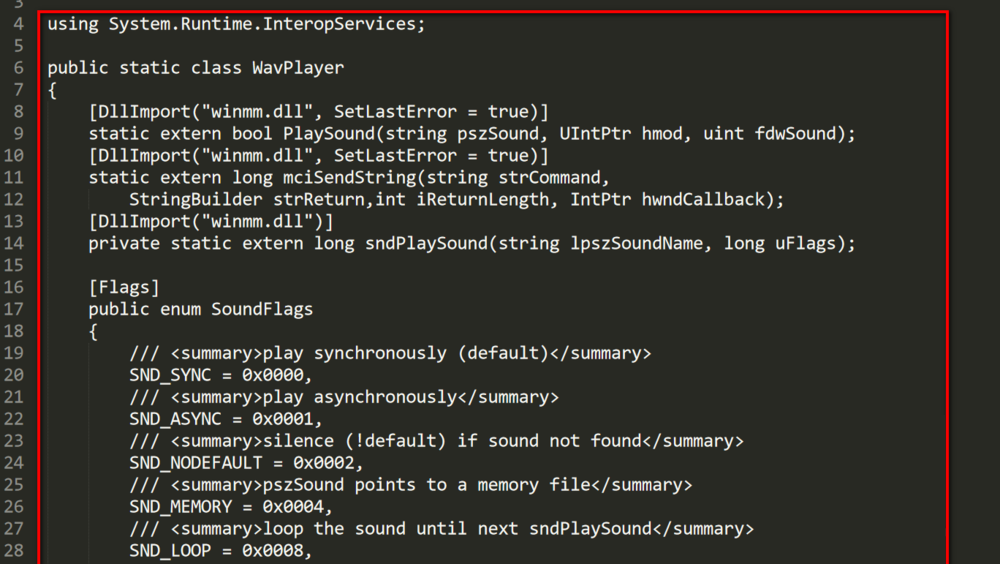Click the SND_MEMORY = 0x0004 line
The image size is (1000, 564).
231,507
